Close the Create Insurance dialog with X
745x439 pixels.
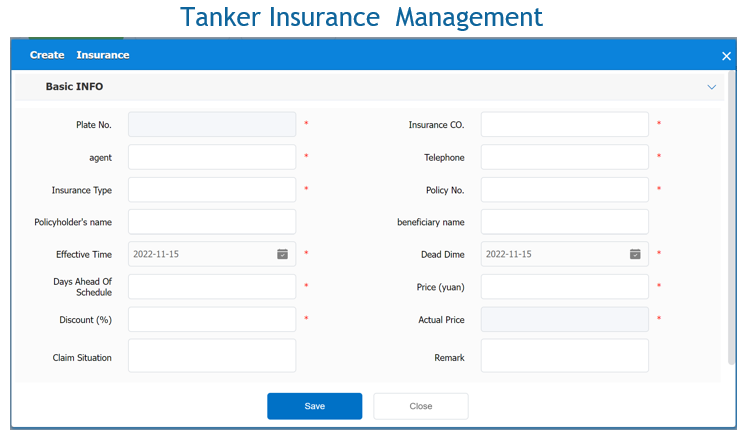[x=727, y=56]
